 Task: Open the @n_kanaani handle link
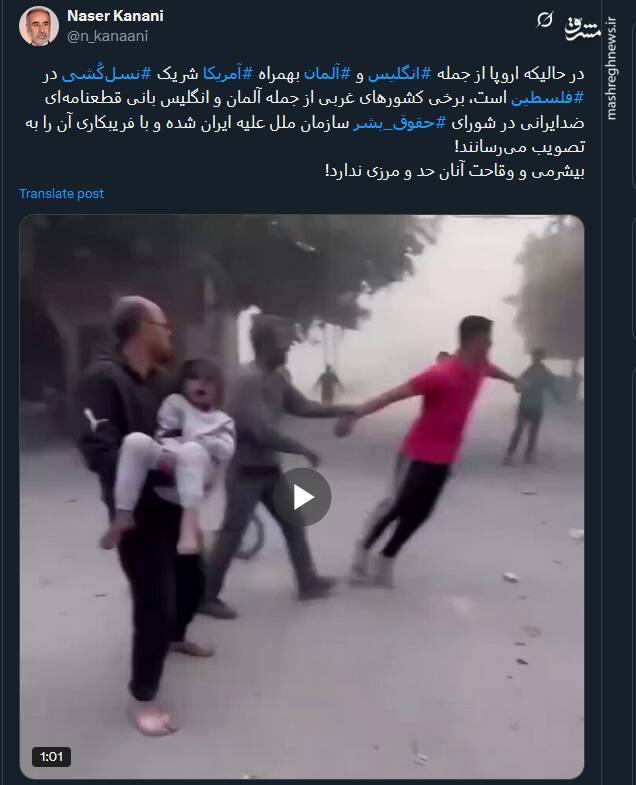(108, 37)
